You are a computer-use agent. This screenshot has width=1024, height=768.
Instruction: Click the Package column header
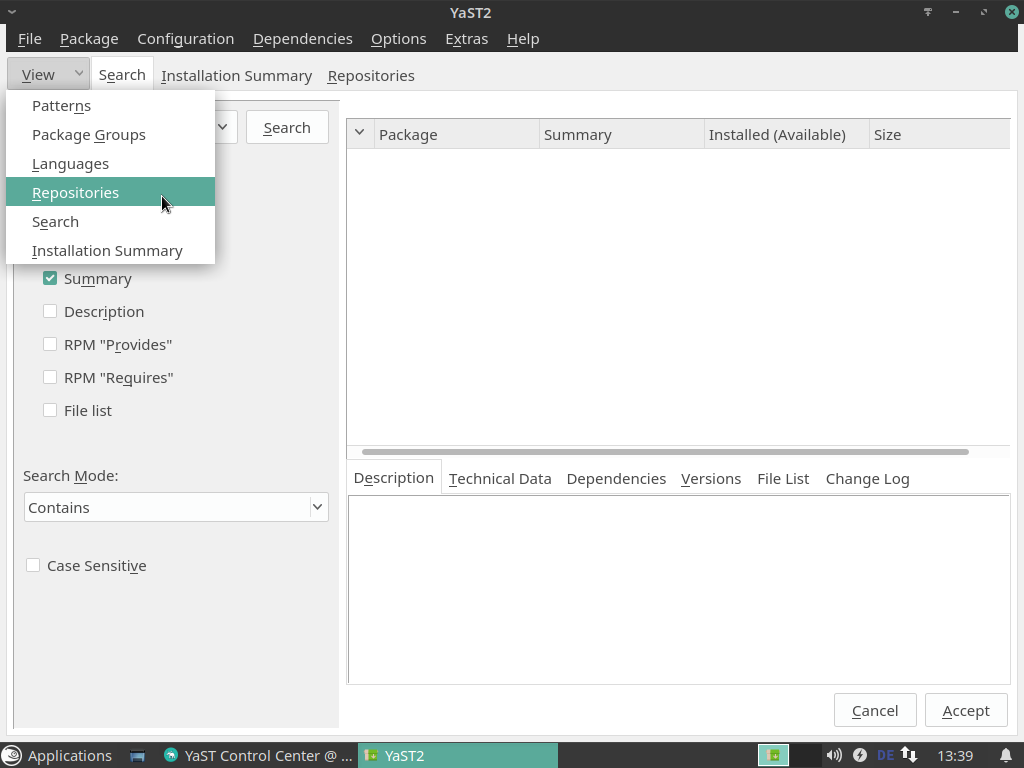coord(456,134)
